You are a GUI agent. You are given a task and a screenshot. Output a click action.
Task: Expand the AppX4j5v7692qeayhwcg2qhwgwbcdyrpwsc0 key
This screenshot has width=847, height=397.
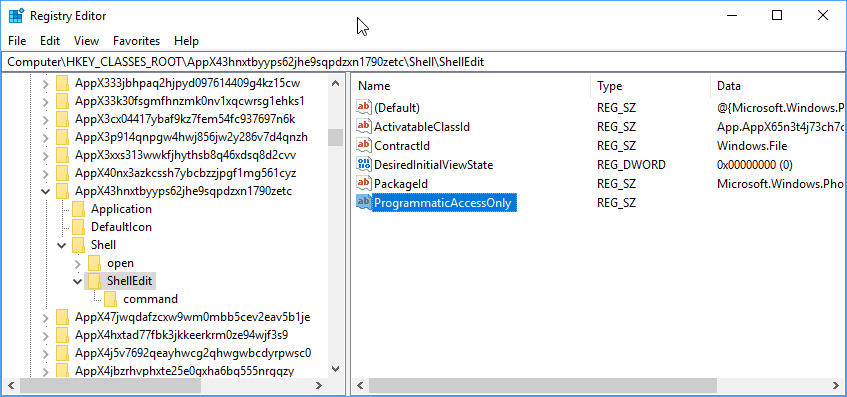pos(46,353)
